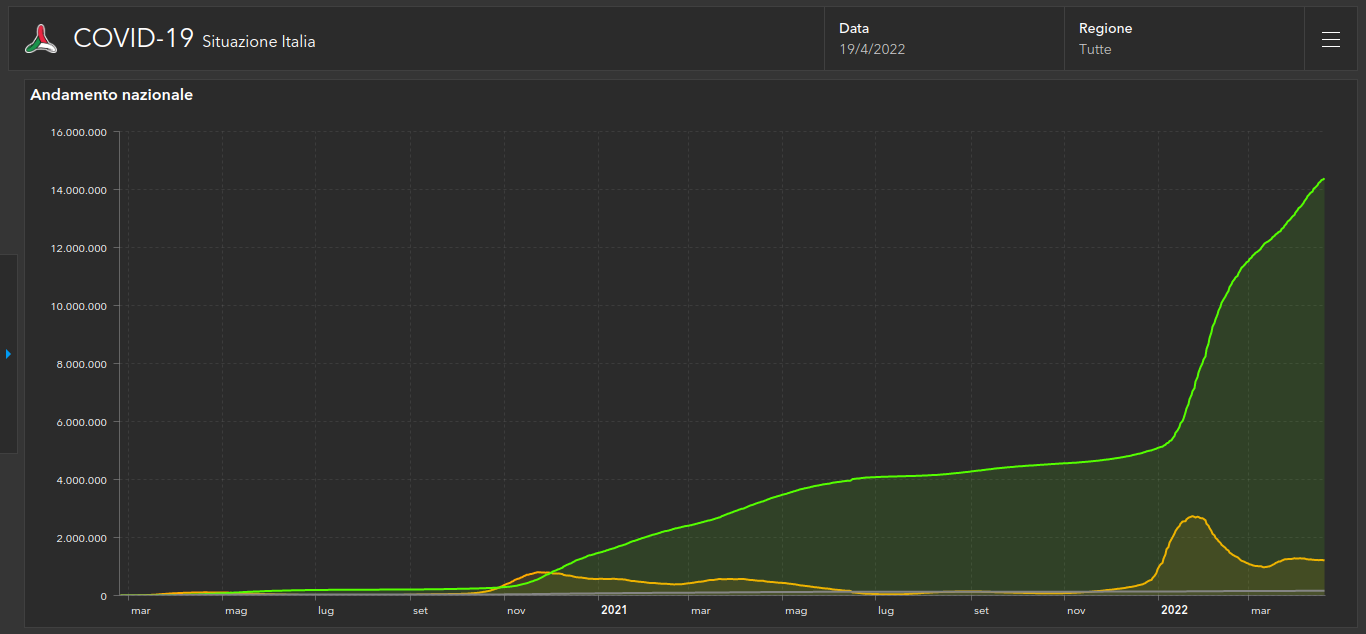Click the green curve's endpoint at top right
Screen dimensions: 1366x634
pos(1323,179)
